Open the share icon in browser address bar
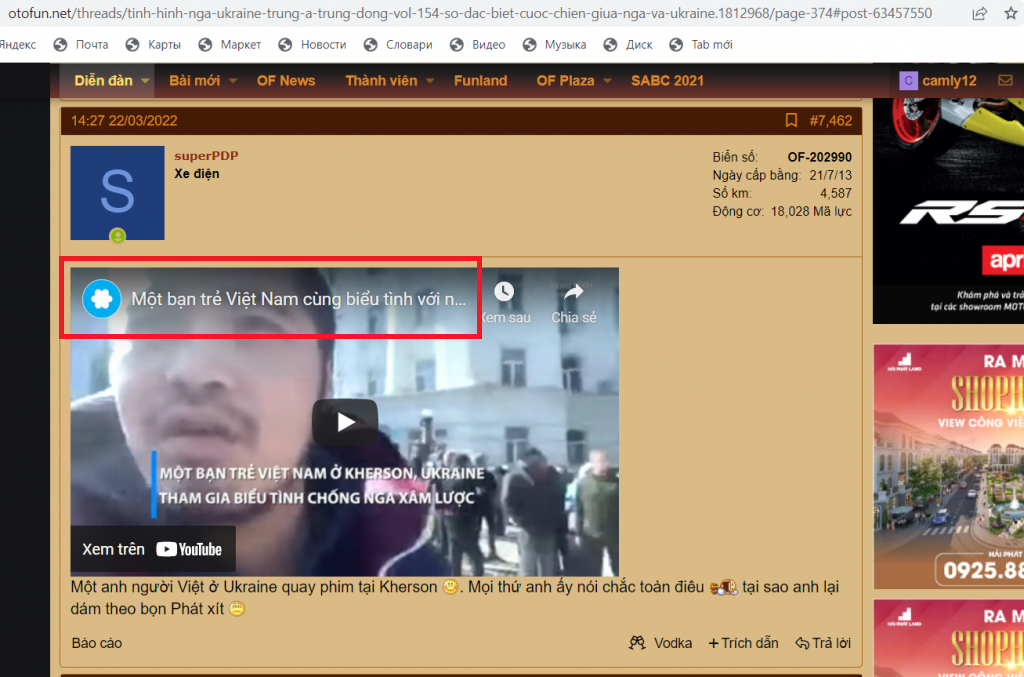Screen dimensions: 1024x677 [x=979, y=13]
